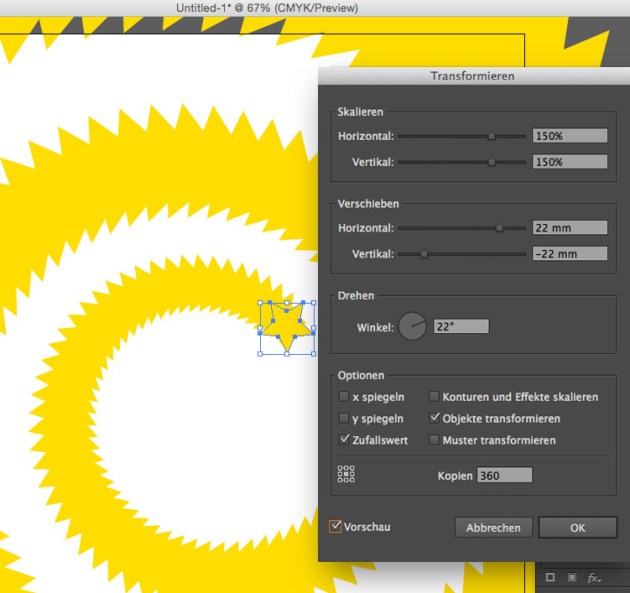Select the yellow star on canvas
The height and width of the screenshot is (593, 630).
[x=288, y=328]
